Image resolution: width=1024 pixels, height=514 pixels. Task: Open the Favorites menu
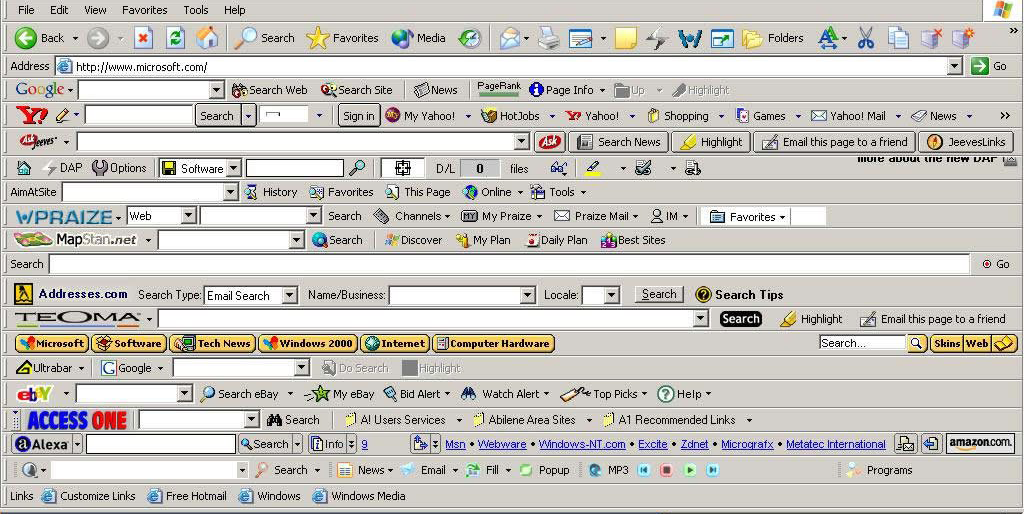[x=145, y=10]
